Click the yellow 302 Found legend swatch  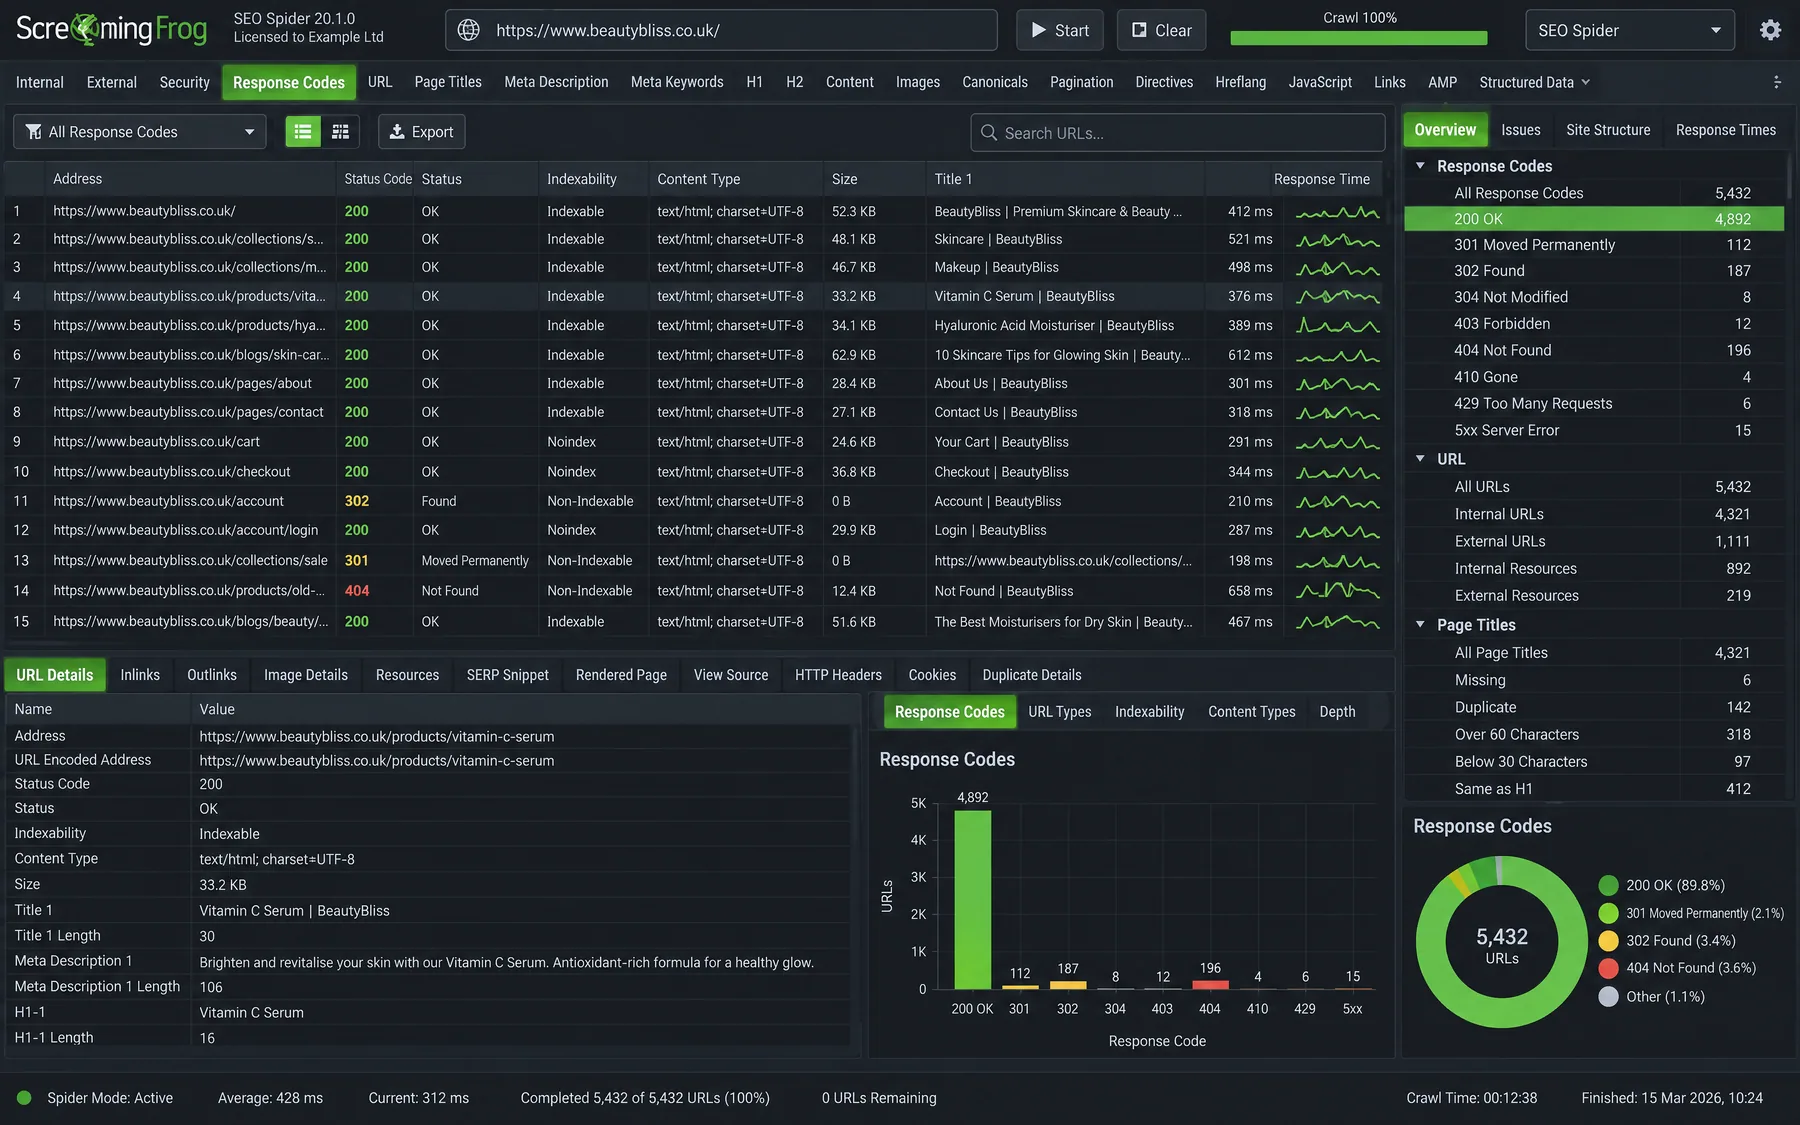[x=1608, y=941]
